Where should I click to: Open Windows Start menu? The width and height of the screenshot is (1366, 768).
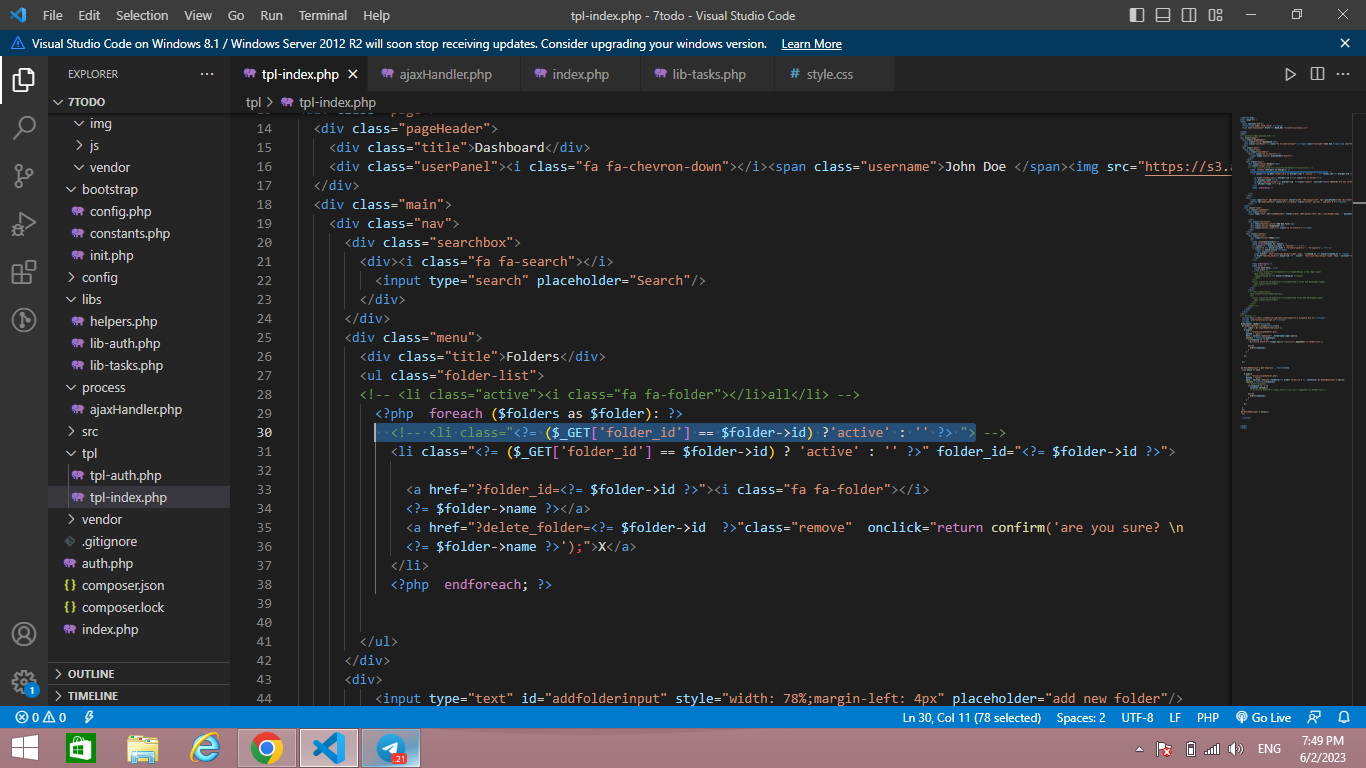pos(25,748)
